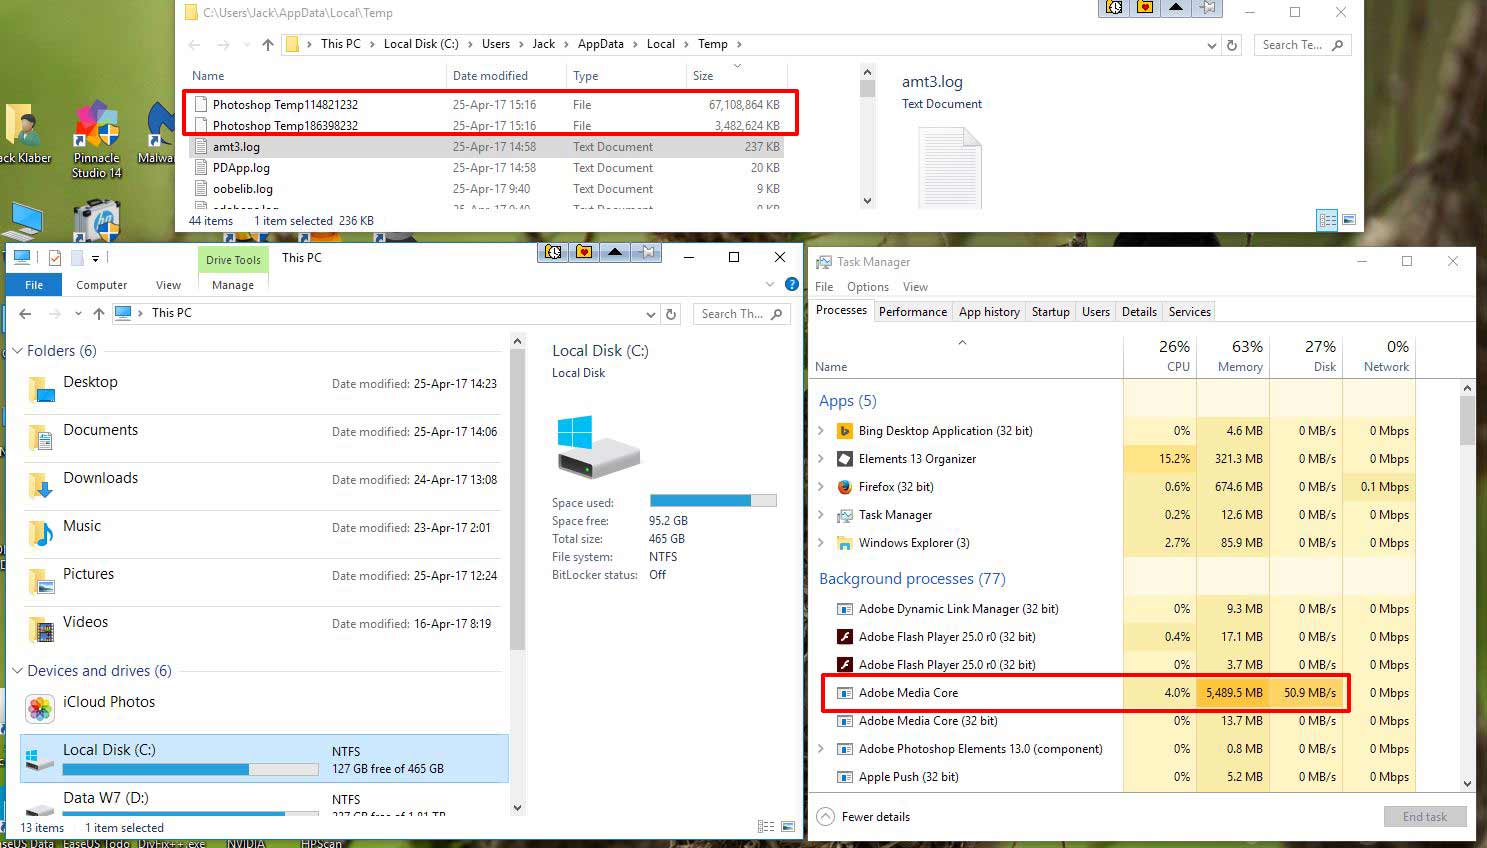Screen dimensions: 1487x848
Task: Refresh the This PC window
Action: (x=671, y=314)
